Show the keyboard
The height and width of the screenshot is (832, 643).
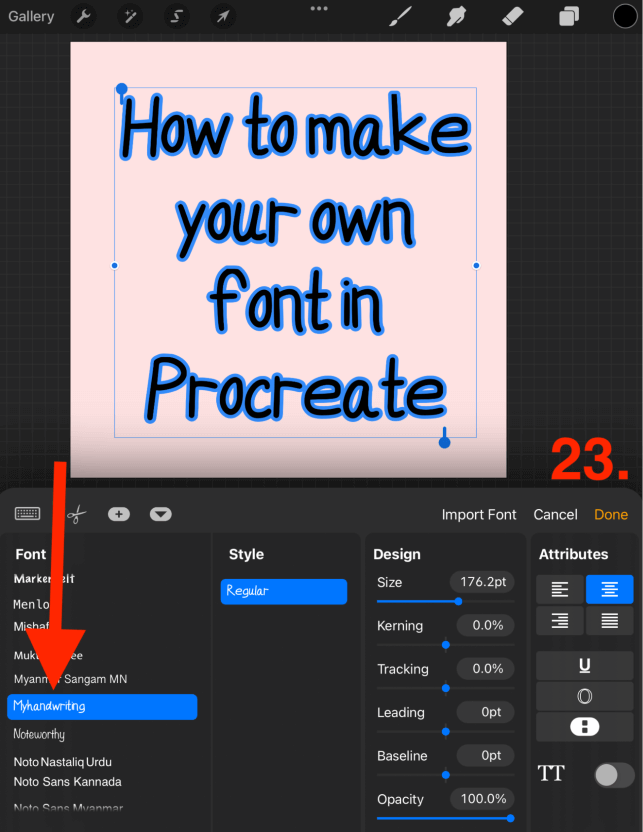pos(27,514)
